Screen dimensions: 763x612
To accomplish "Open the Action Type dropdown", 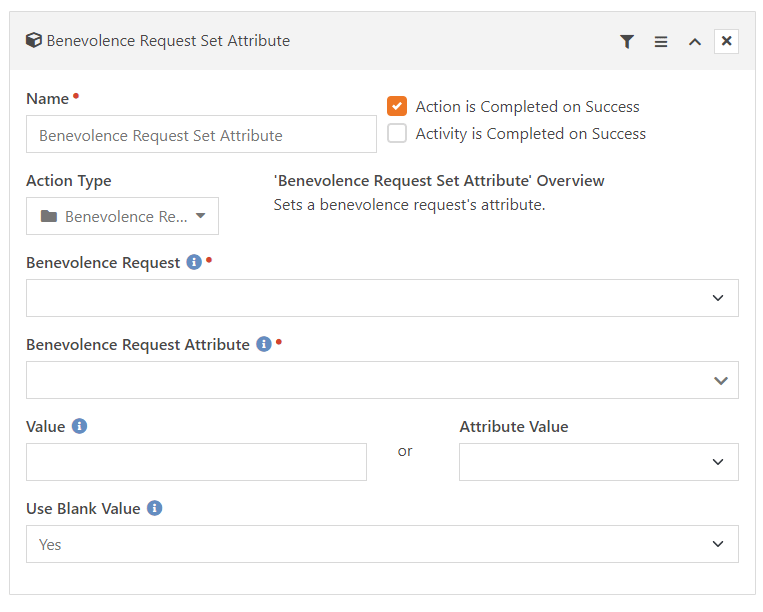I will pyautogui.click(x=123, y=216).
